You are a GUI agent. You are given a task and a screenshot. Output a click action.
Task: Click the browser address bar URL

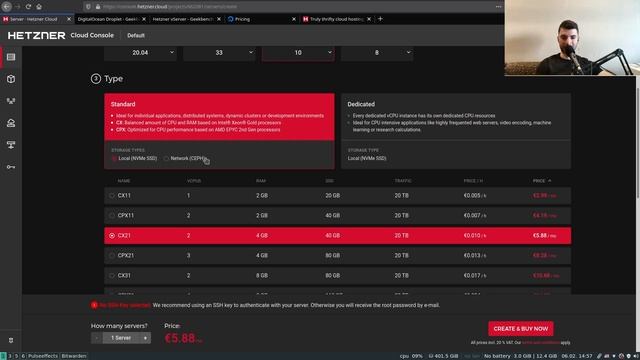click(x=170, y=7)
